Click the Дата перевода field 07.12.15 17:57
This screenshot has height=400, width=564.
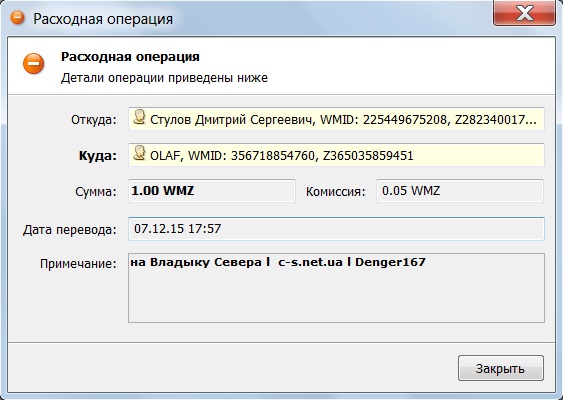[336, 229]
